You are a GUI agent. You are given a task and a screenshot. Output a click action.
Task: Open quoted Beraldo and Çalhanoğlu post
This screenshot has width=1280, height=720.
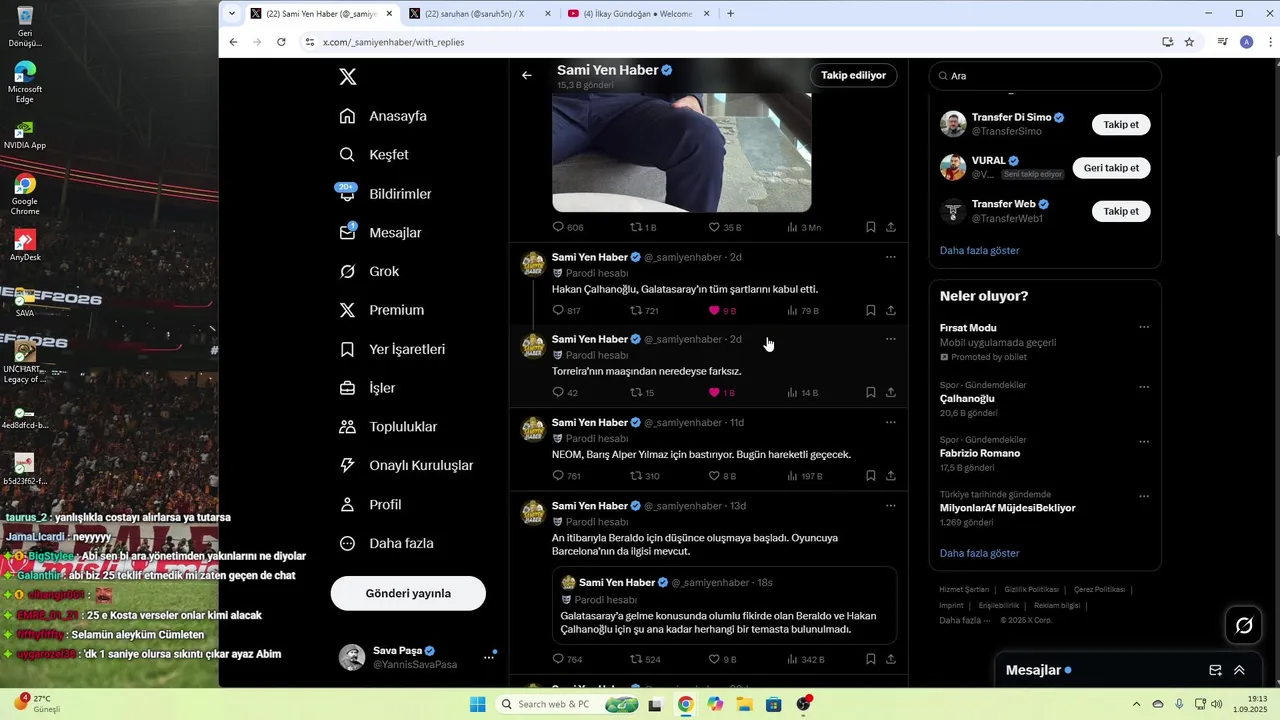(724, 606)
